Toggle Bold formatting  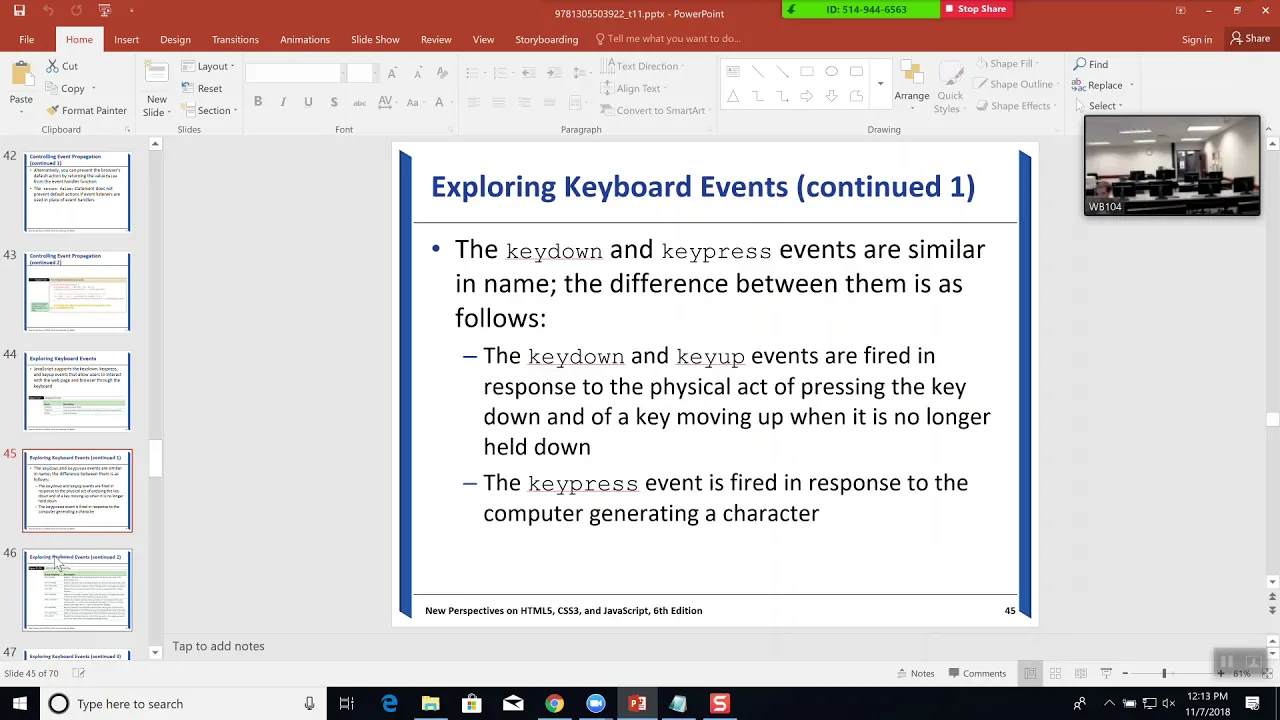pos(258,102)
